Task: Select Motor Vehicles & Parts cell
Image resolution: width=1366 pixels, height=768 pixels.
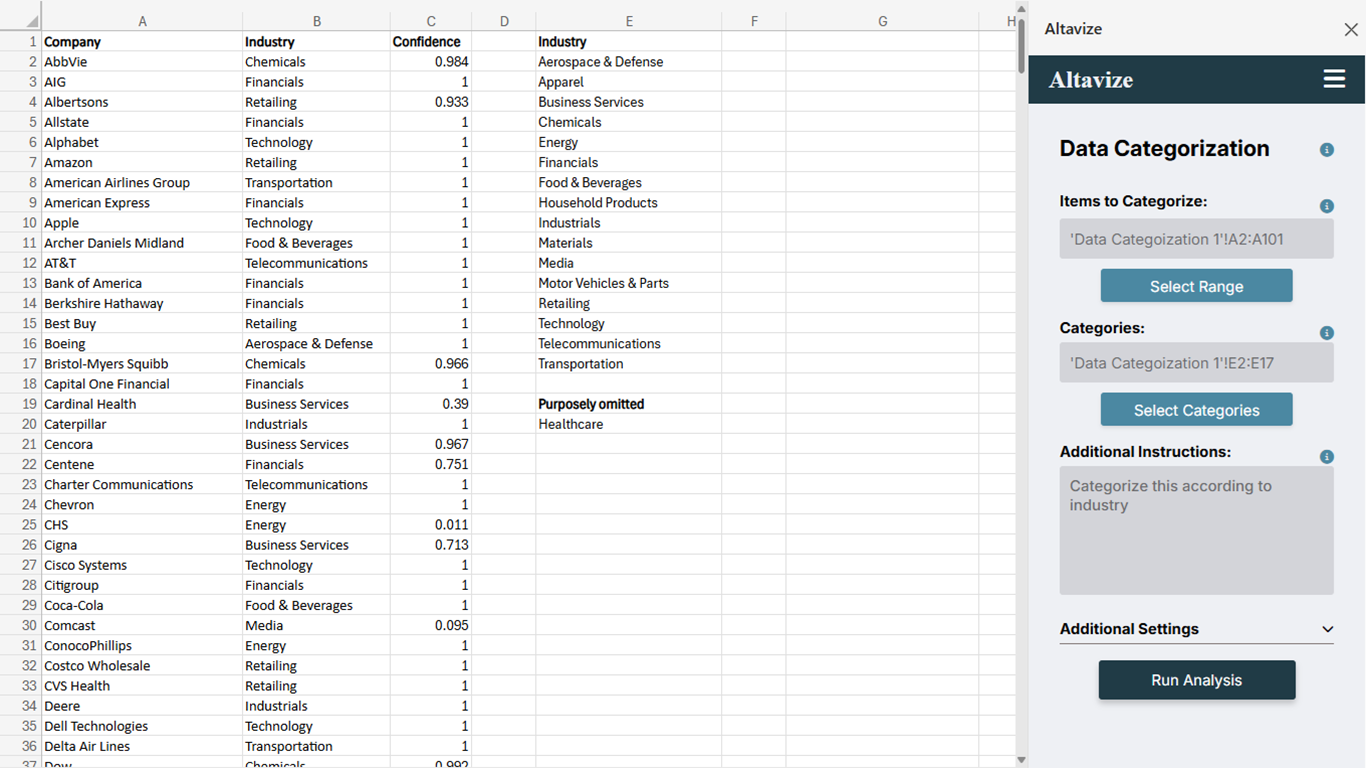Action: click(x=629, y=283)
